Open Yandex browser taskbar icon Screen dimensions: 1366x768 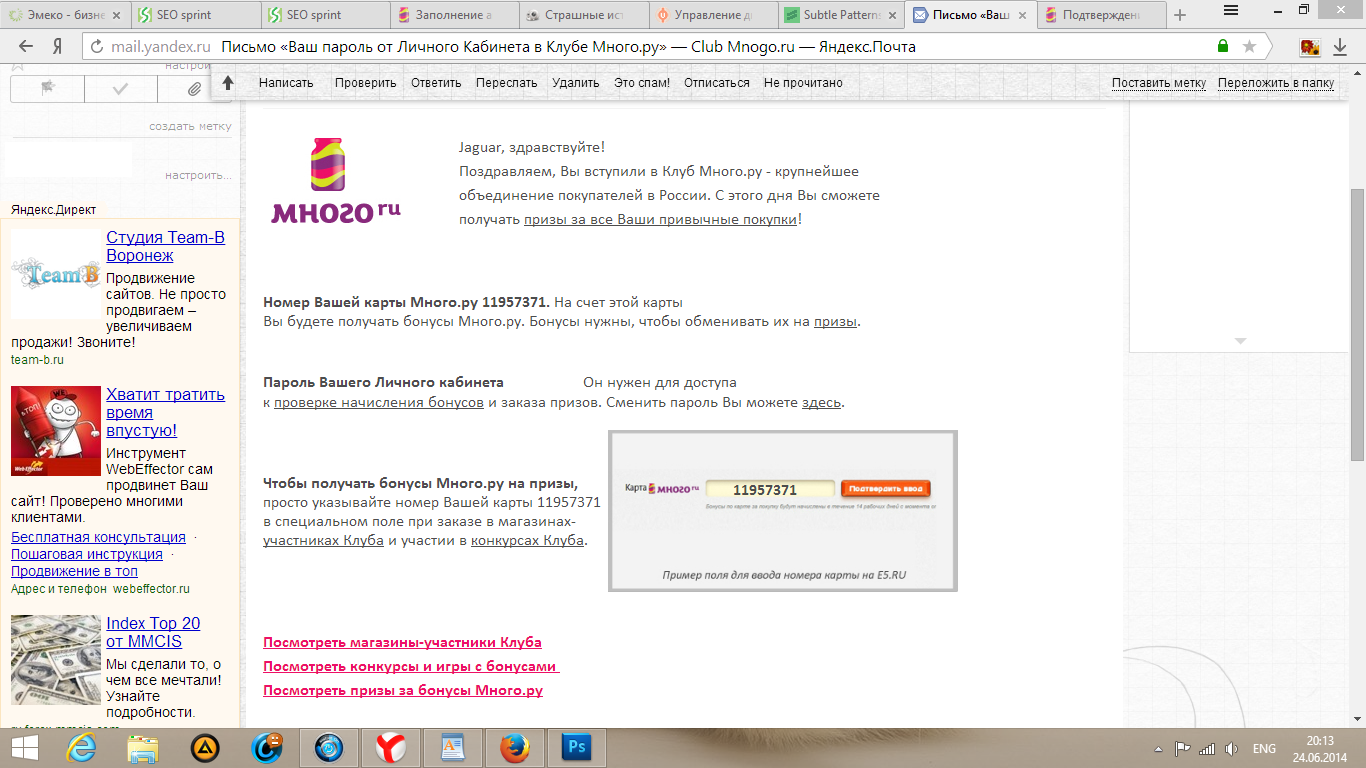(390, 748)
